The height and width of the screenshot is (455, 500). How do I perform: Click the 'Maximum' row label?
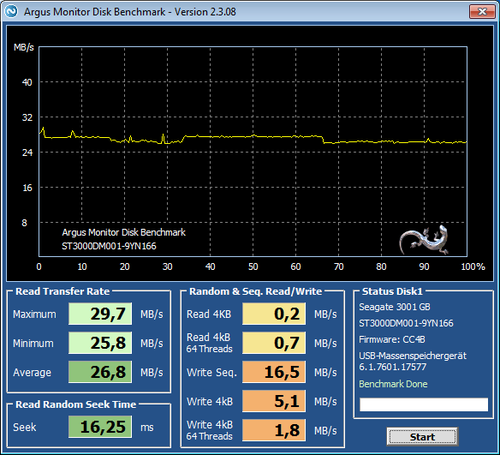point(35,314)
